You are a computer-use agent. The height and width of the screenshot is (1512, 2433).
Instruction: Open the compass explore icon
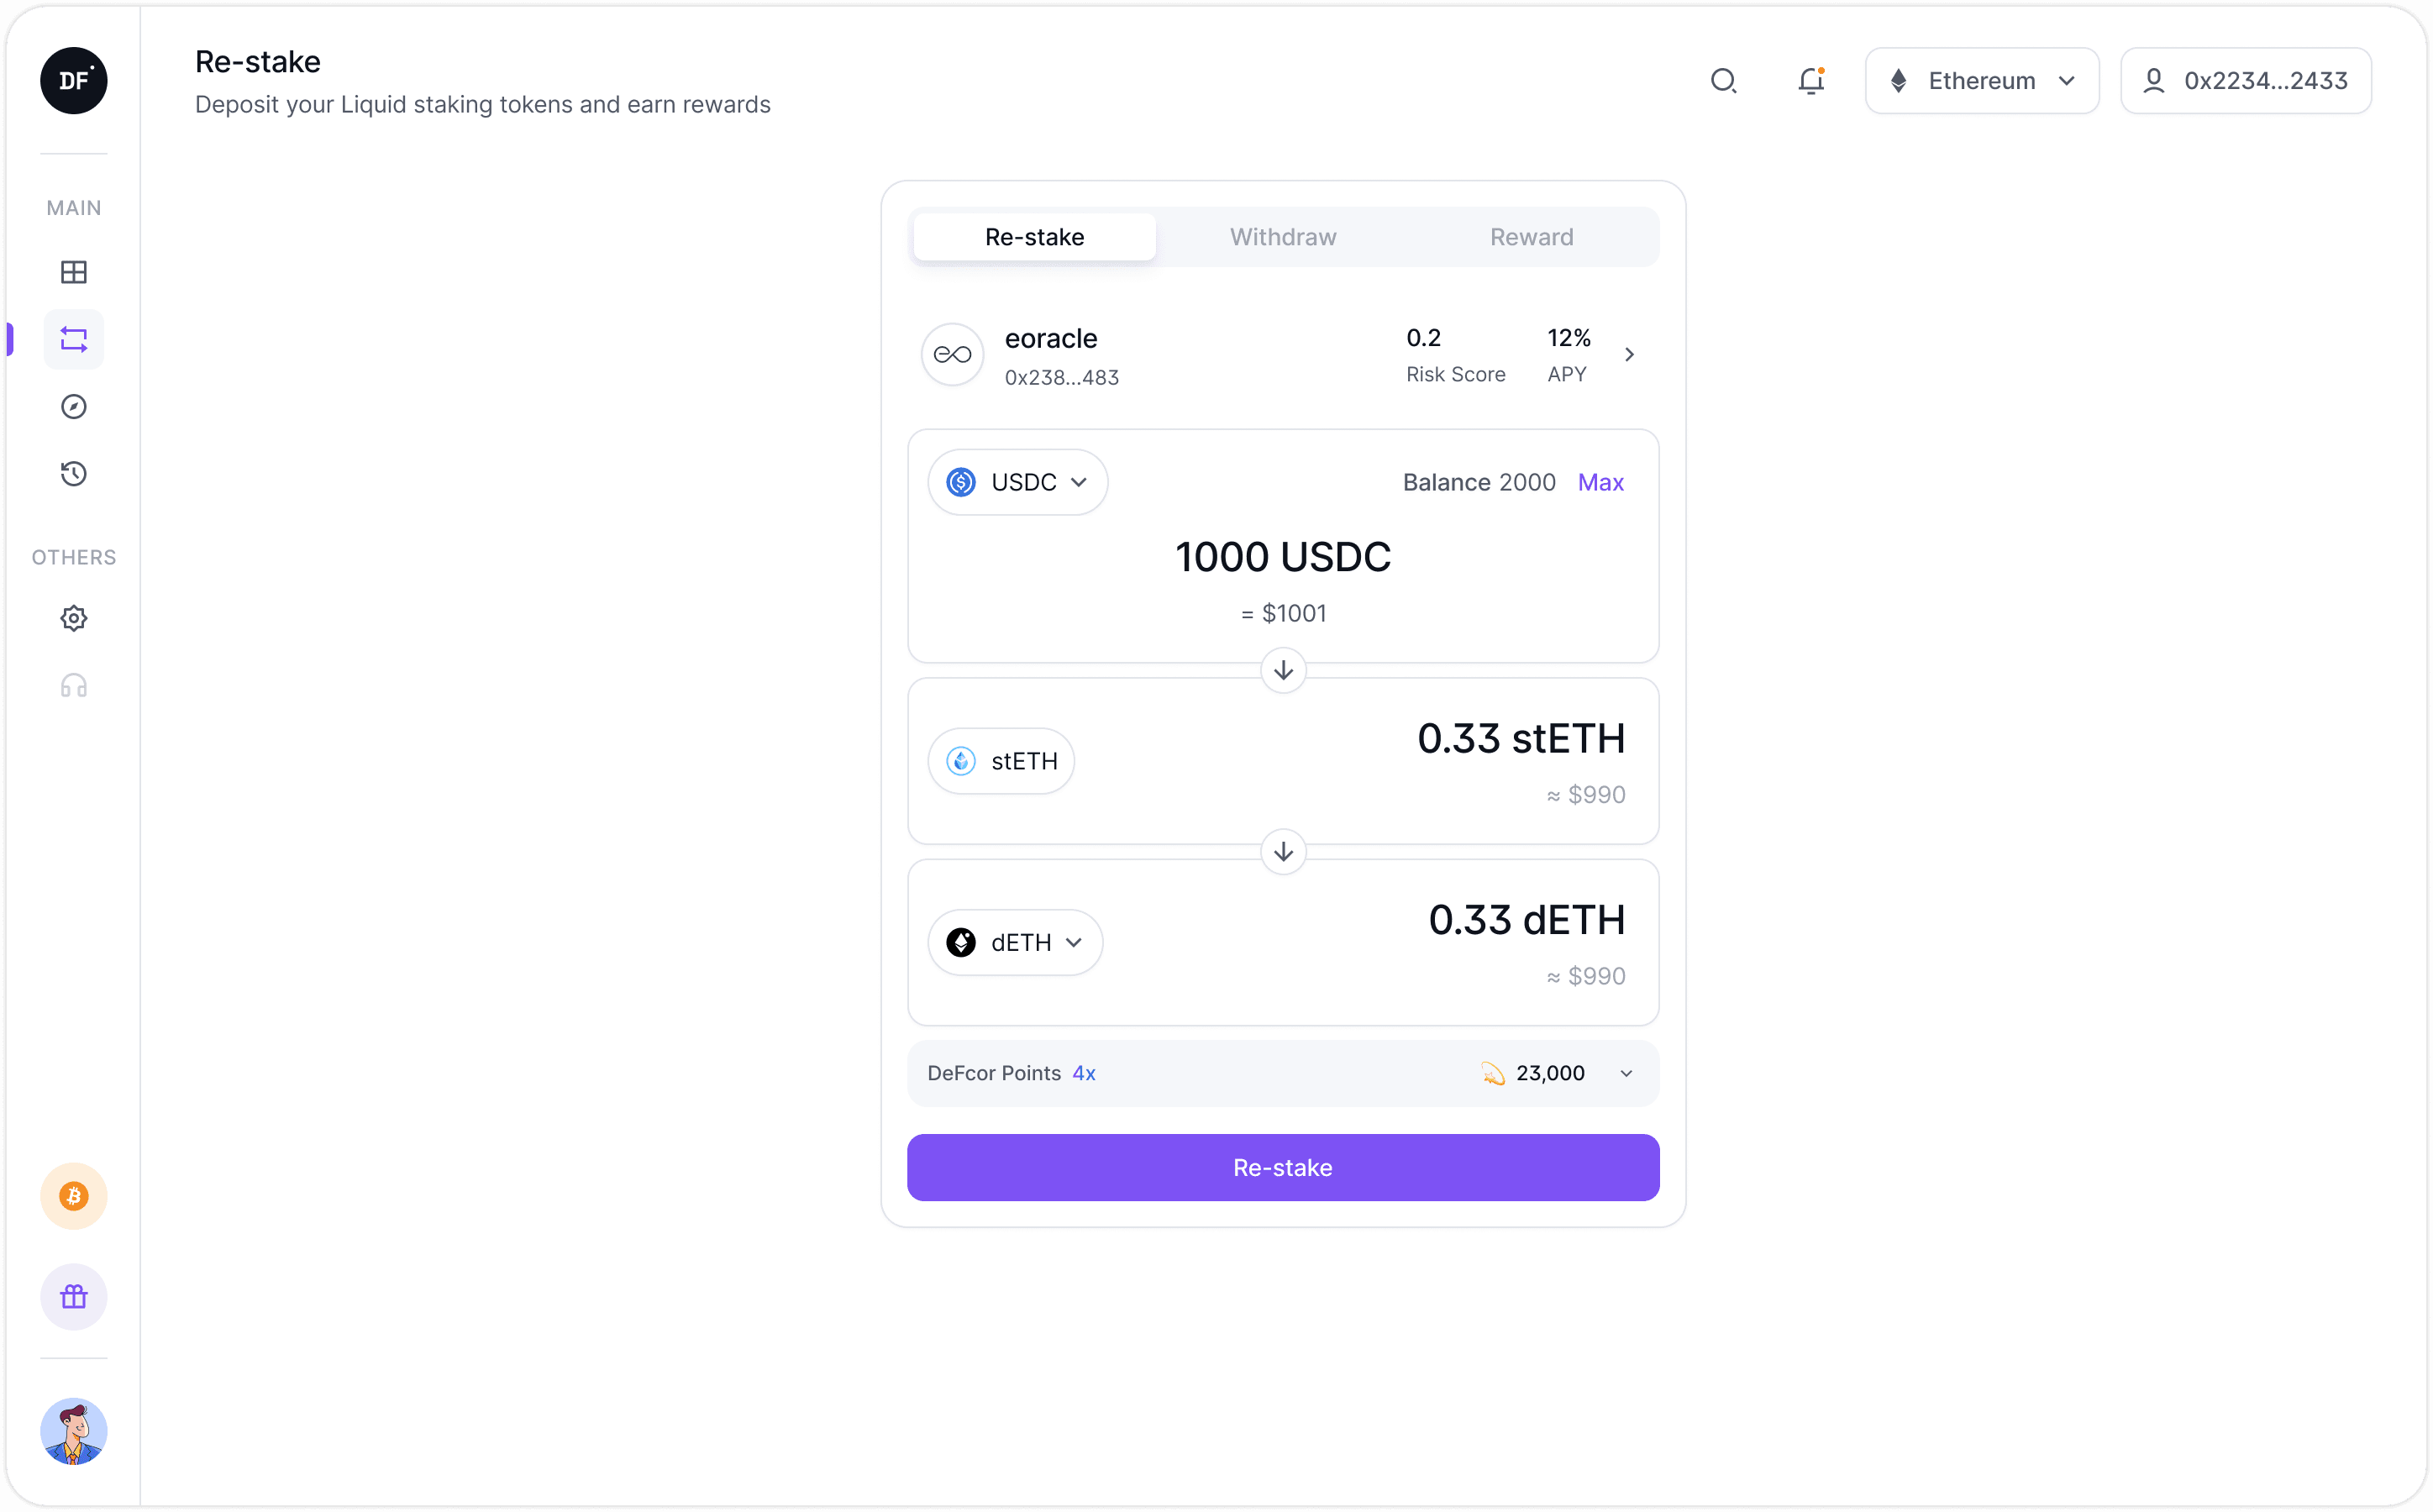pyautogui.click(x=73, y=407)
